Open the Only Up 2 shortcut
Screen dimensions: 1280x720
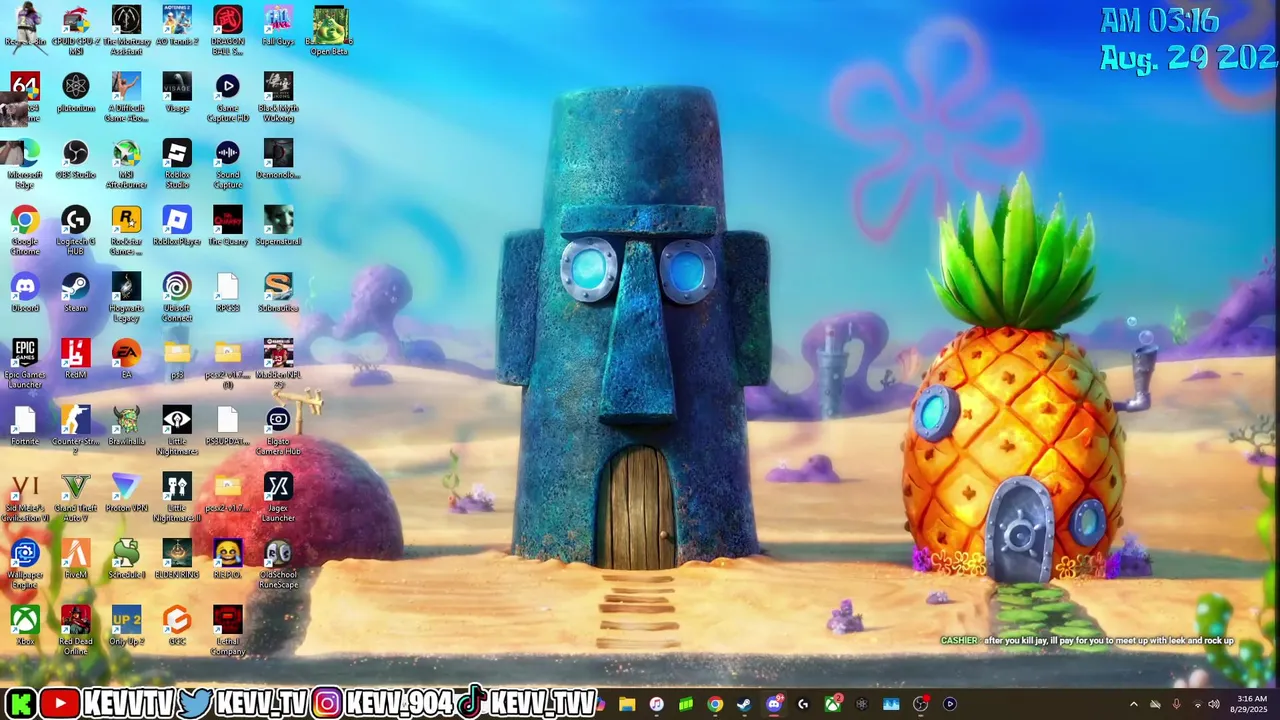[x=126, y=626]
